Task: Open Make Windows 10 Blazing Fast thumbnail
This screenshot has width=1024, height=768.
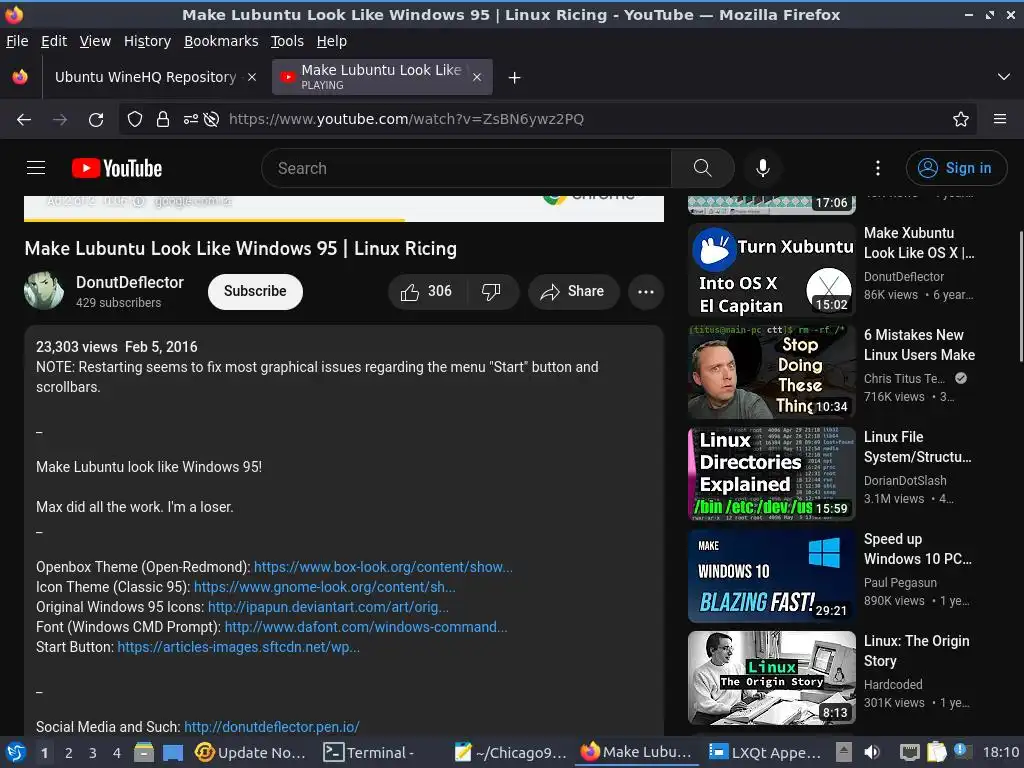Action: click(772, 576)
